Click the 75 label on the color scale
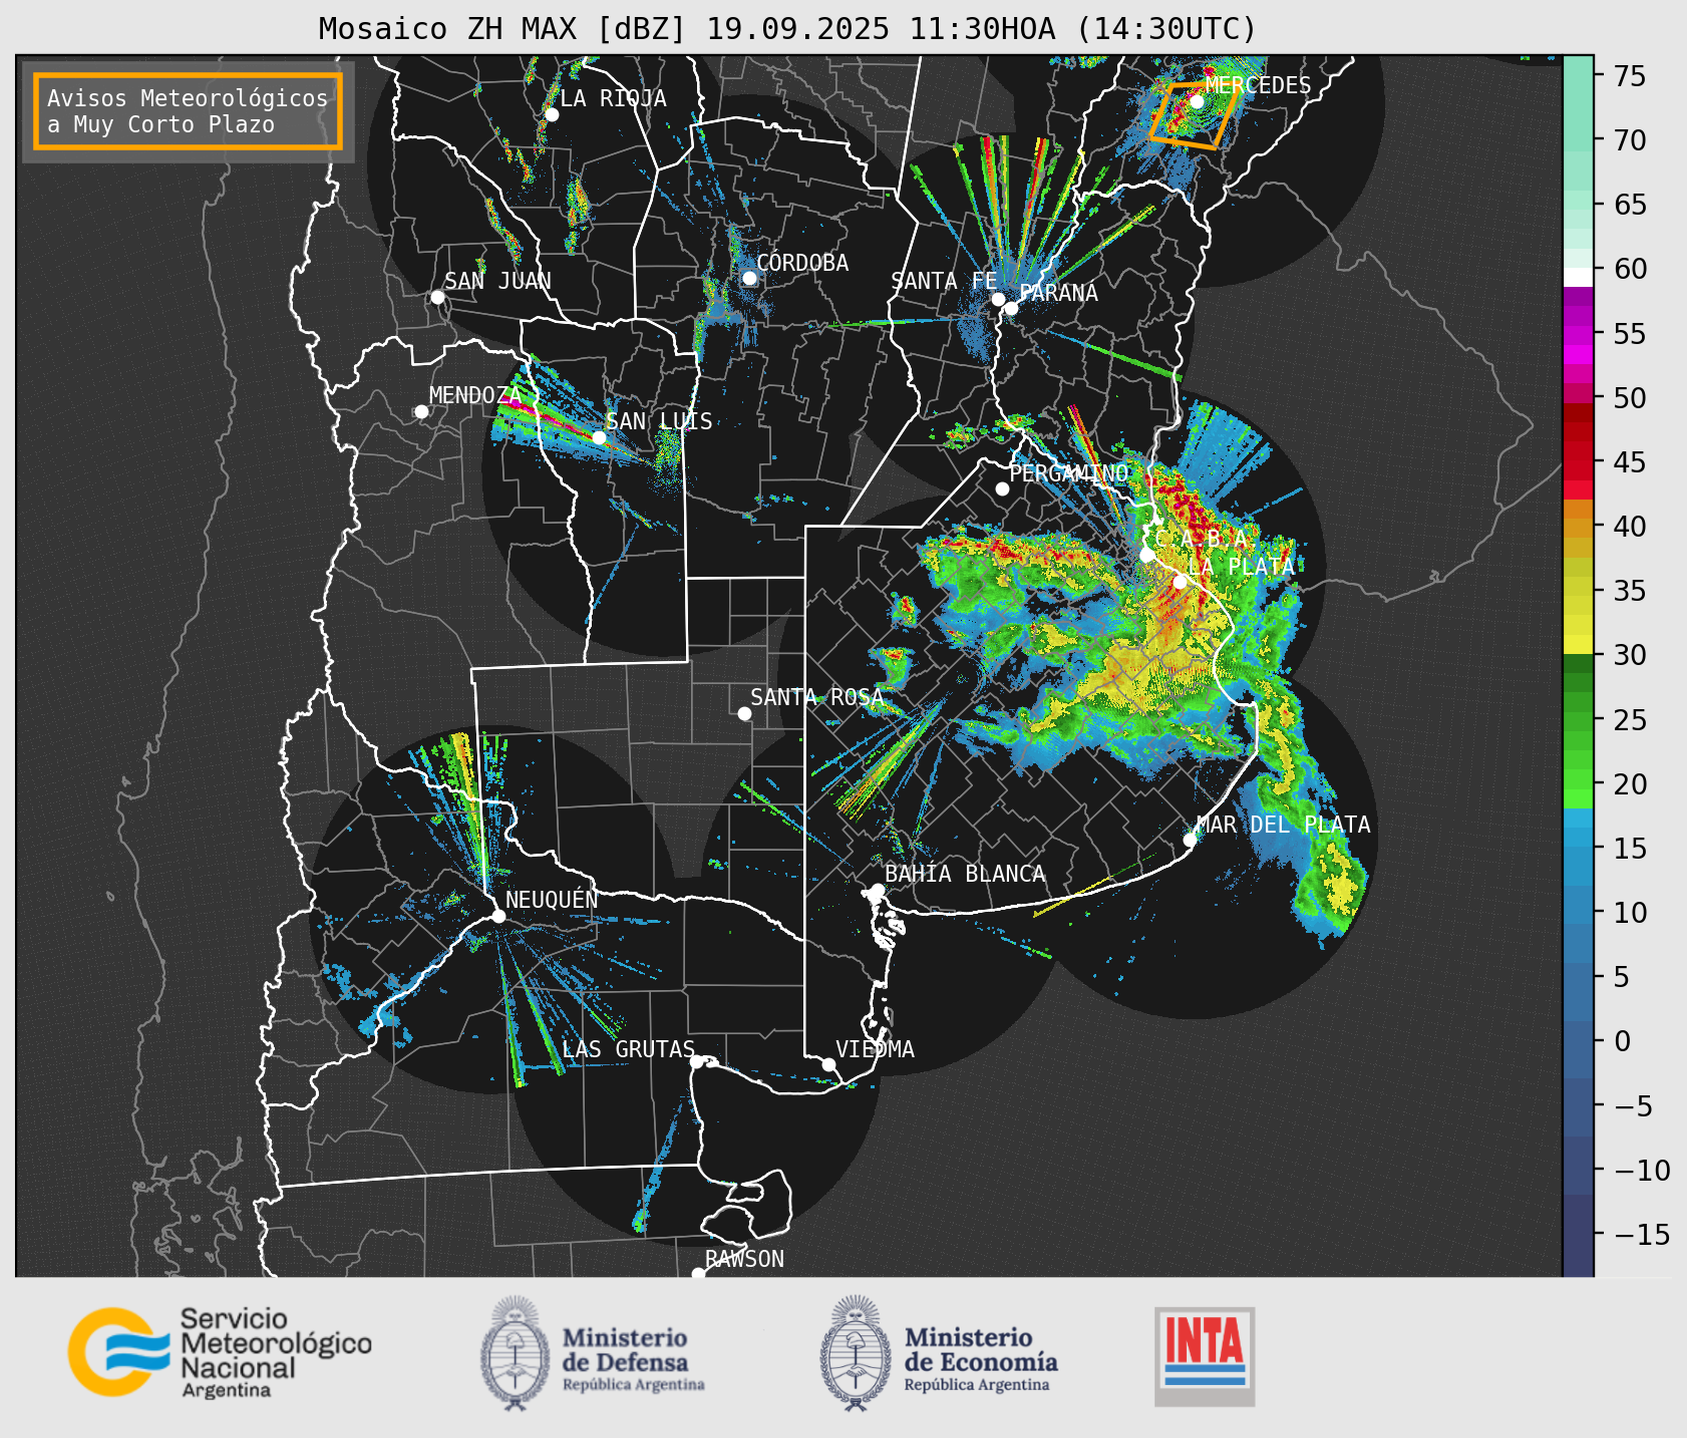 point(1631,76)
